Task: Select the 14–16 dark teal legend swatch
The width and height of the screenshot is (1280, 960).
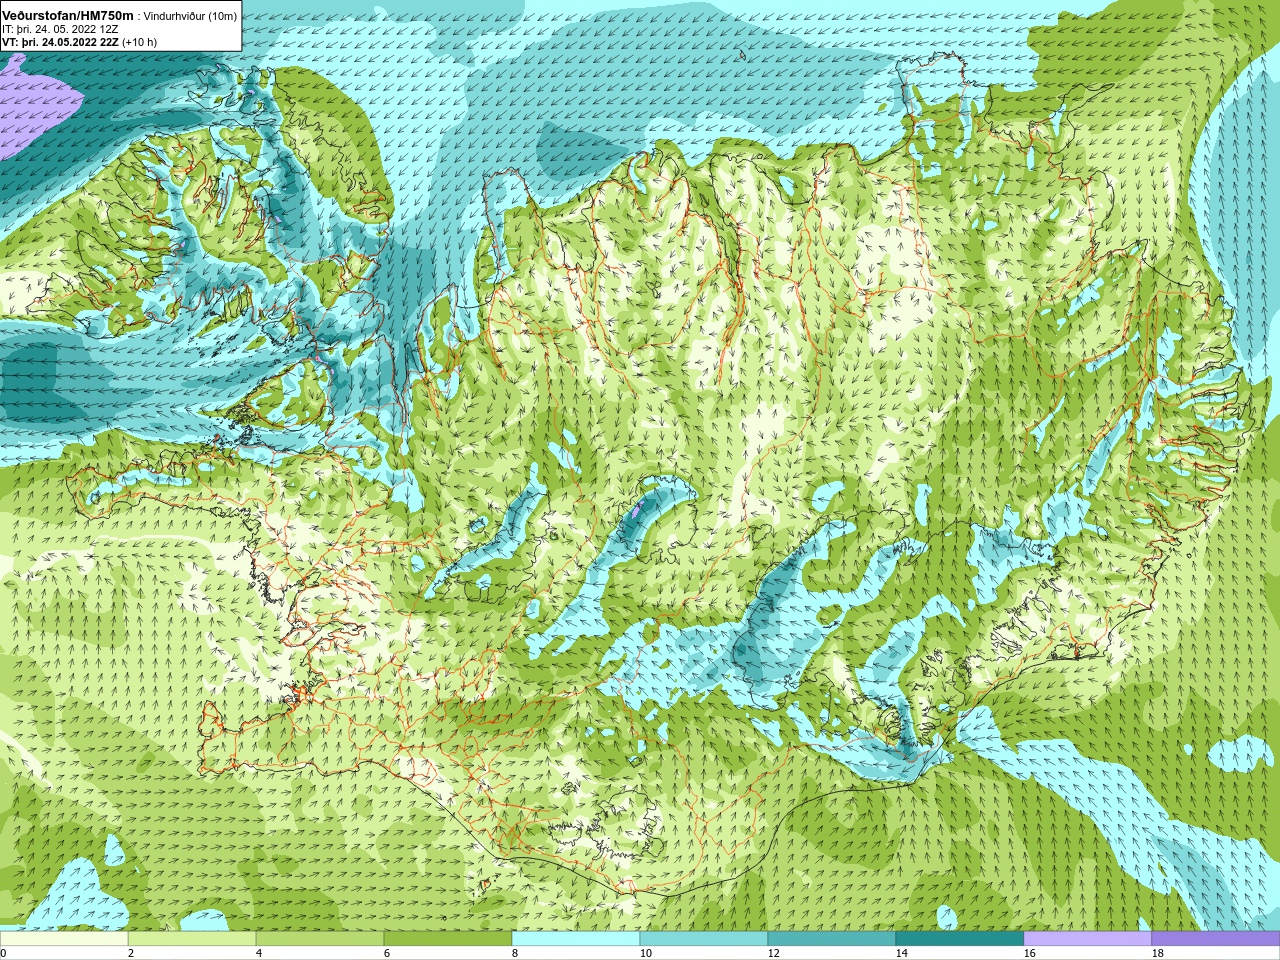Action: coord(960,939)
